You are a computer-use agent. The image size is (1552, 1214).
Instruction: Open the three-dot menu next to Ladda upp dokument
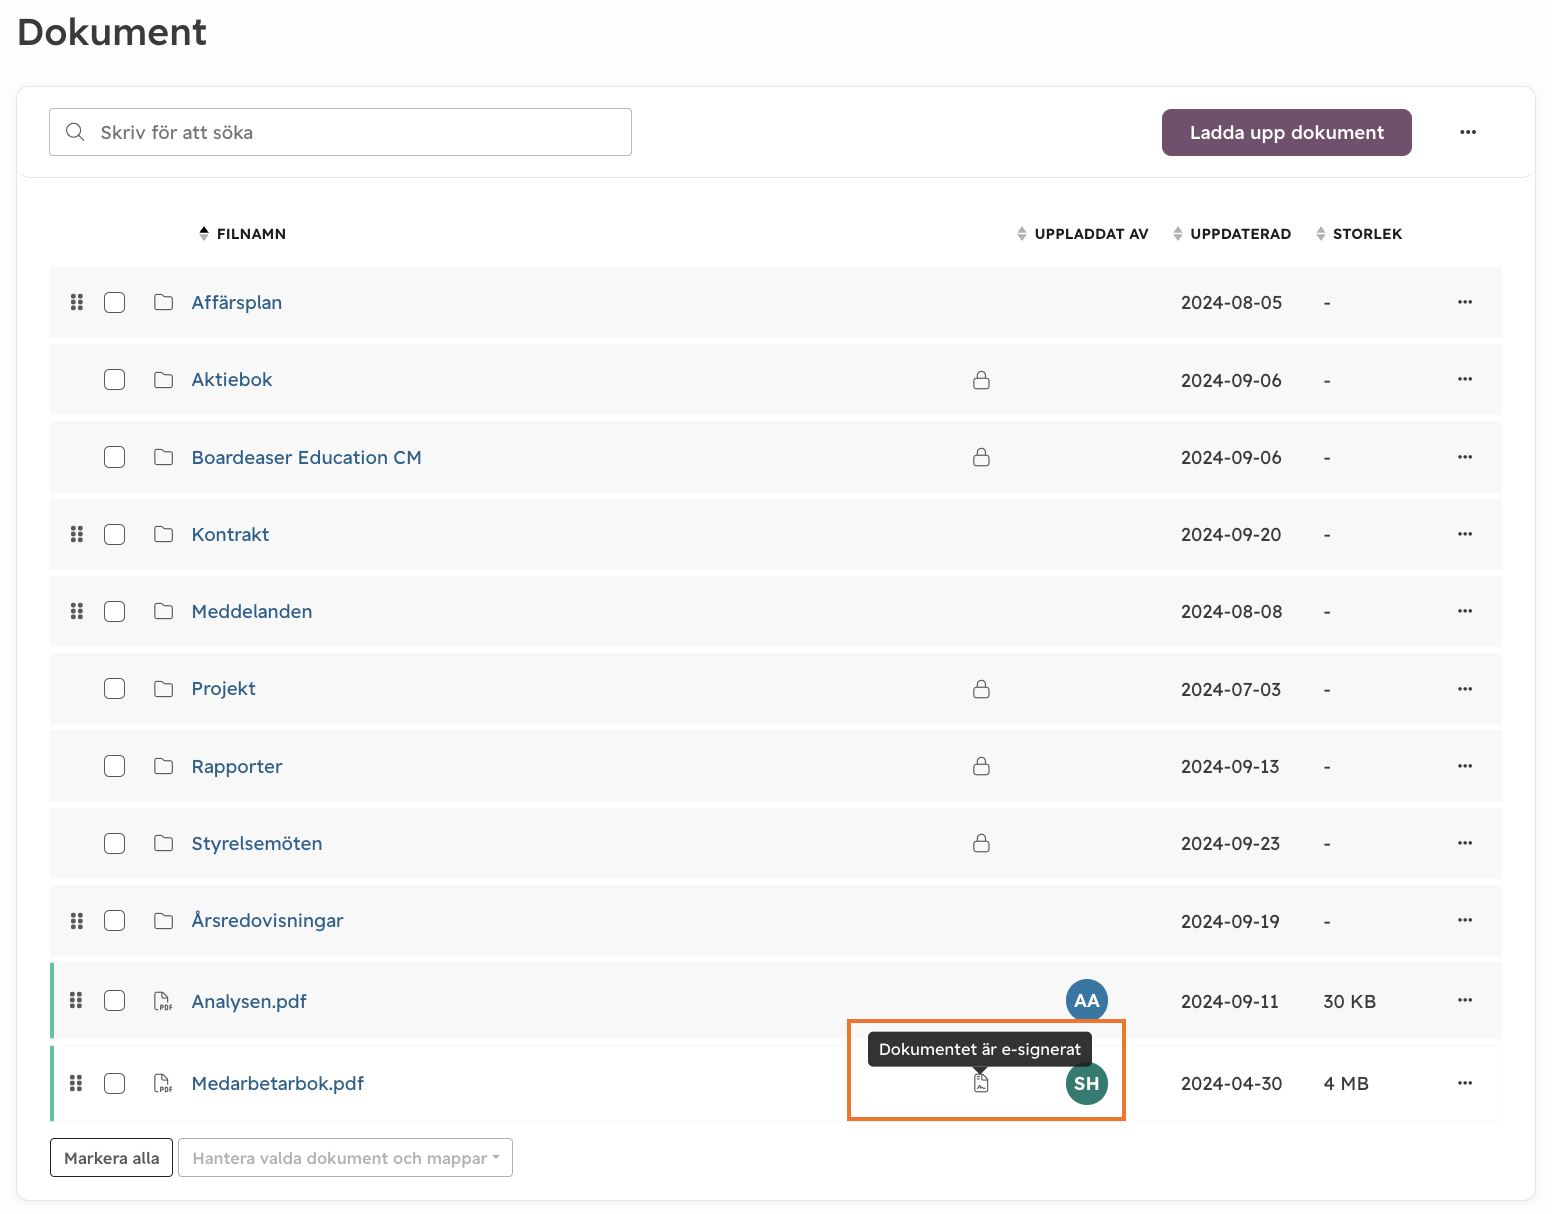pos(1467,132)
